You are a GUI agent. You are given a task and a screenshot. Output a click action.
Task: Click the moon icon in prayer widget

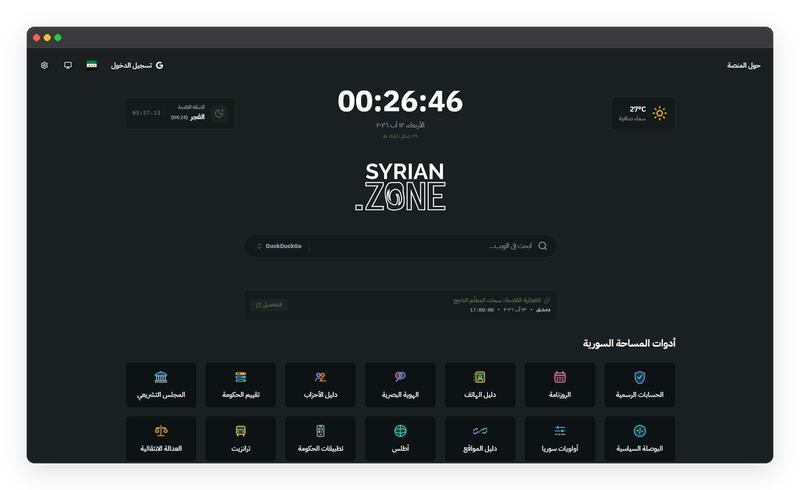[x=219, y=113]
